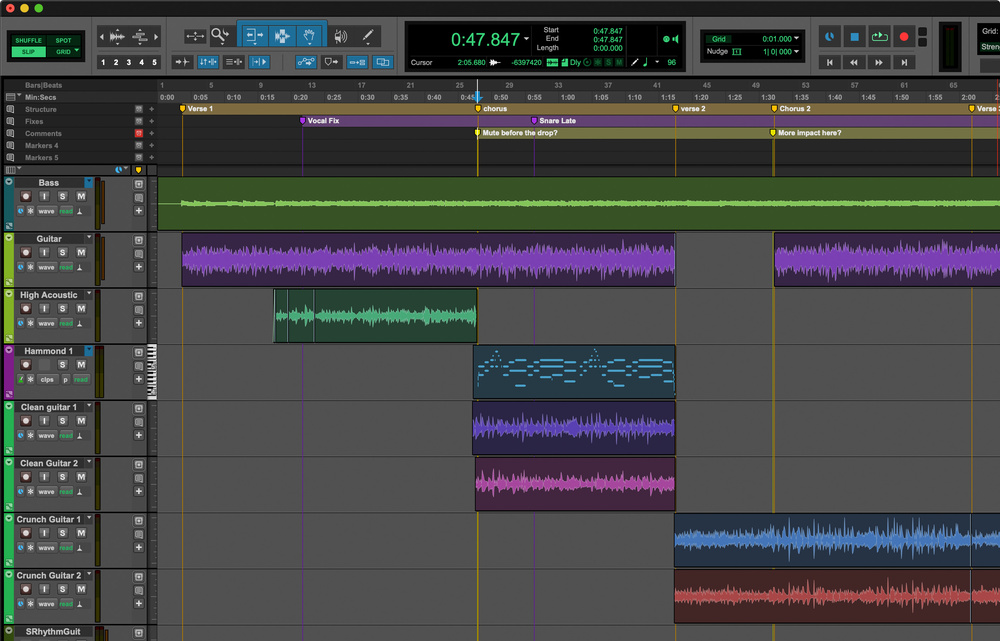The width and height of the screenshot is (1000, 641).
Task: Switch to SPOT edit mode
Action: [64, 42]
